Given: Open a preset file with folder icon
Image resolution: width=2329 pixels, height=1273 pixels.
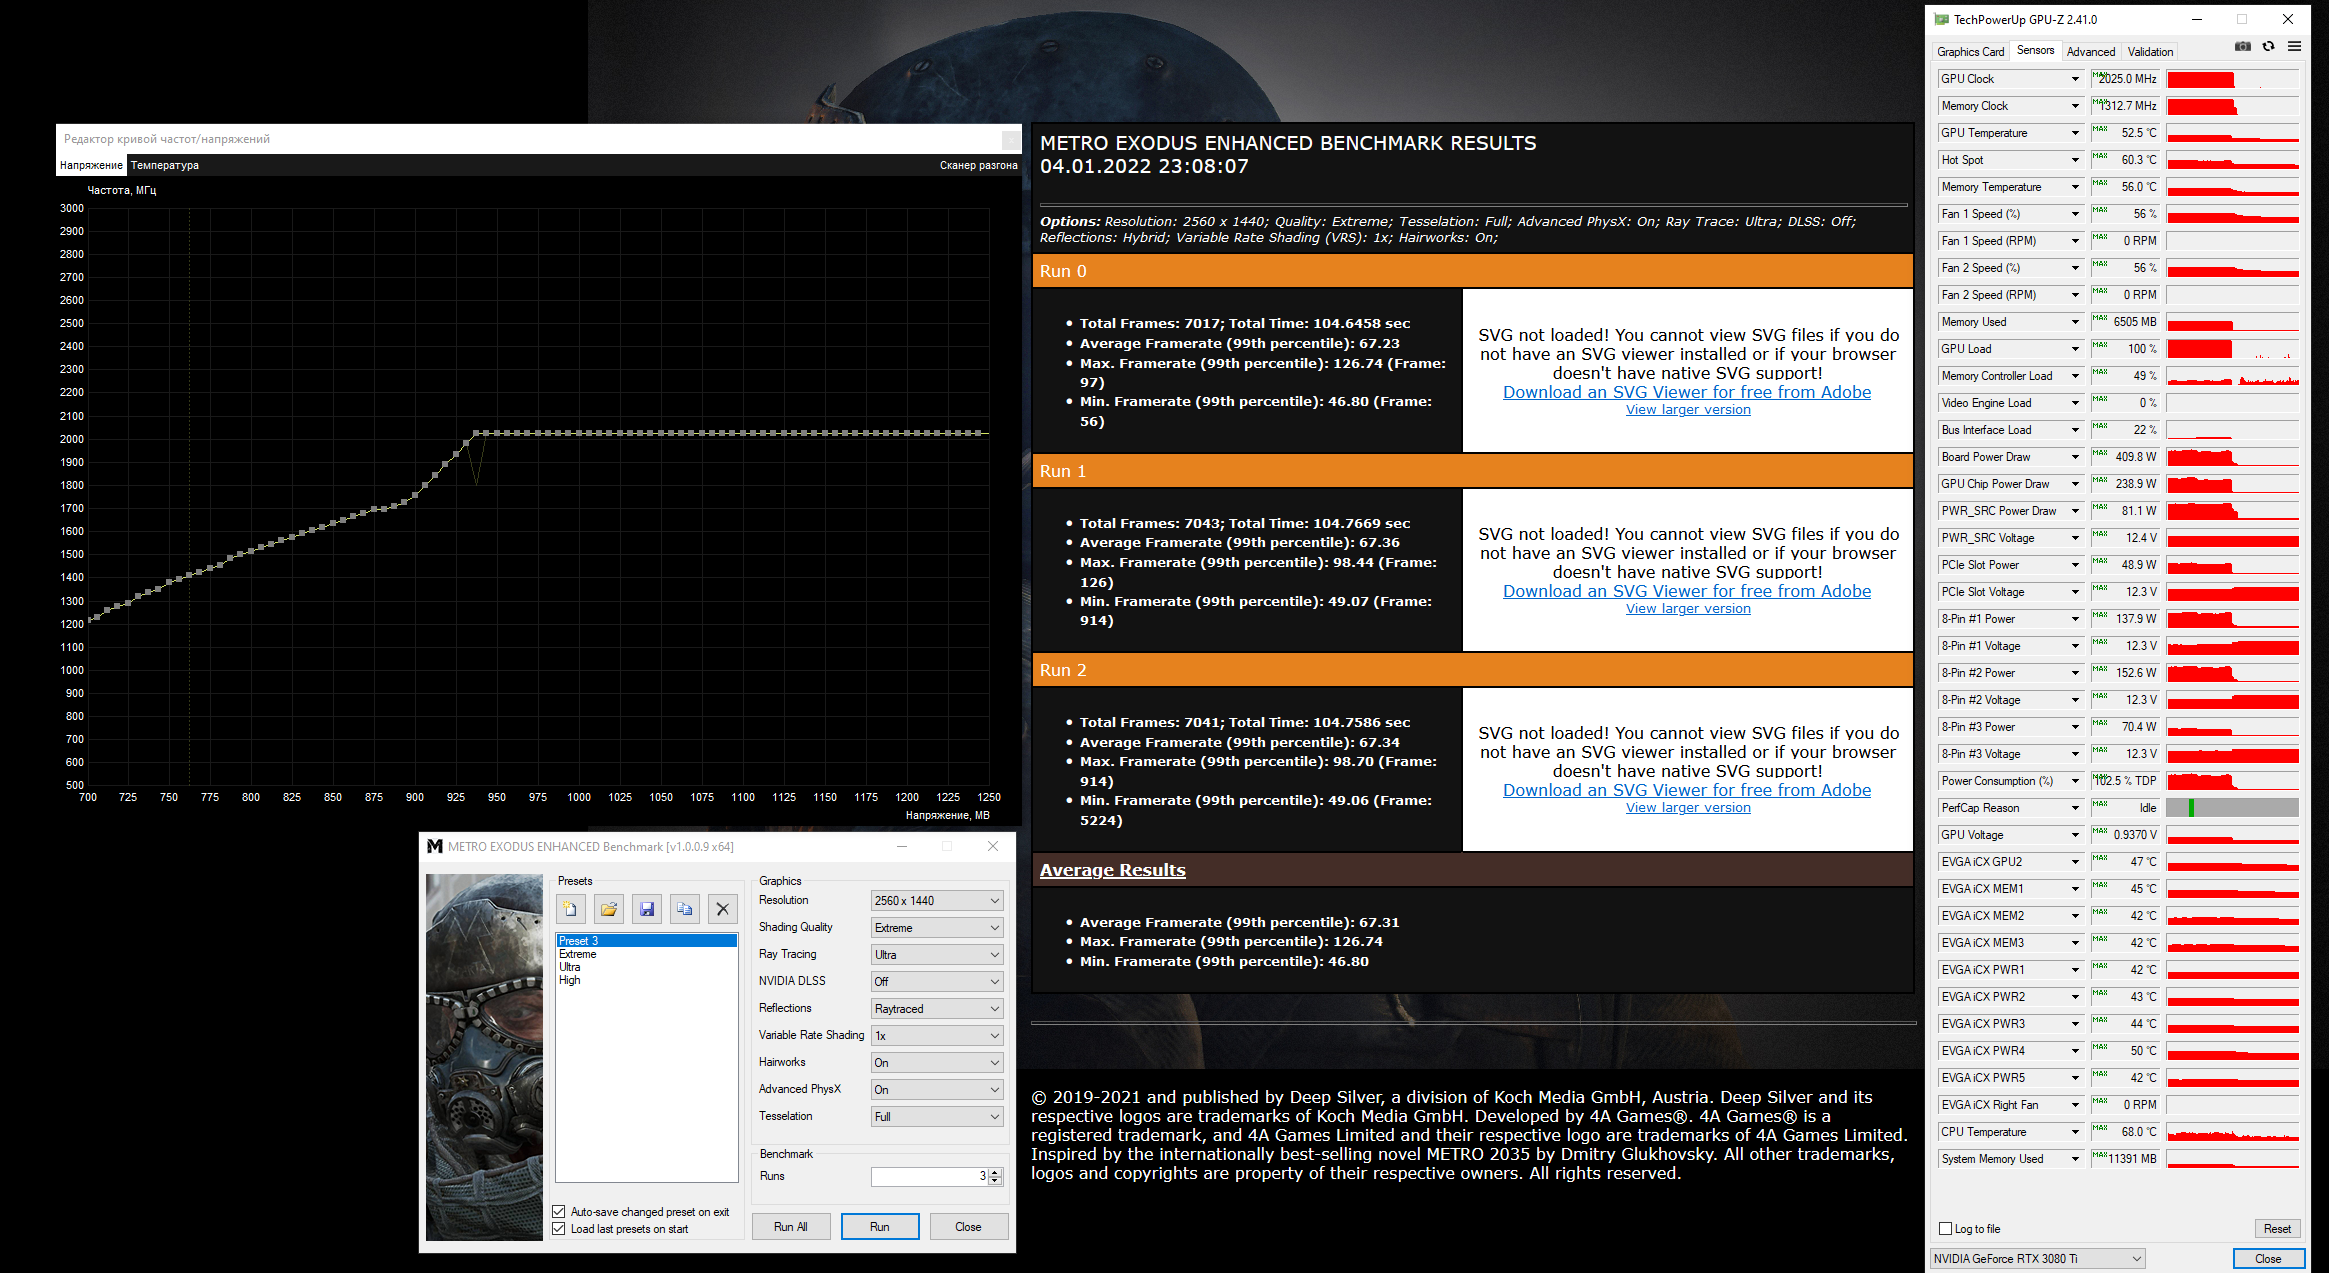Looking at the screenshot, I should pyautogui.click(x=608, y=909).
